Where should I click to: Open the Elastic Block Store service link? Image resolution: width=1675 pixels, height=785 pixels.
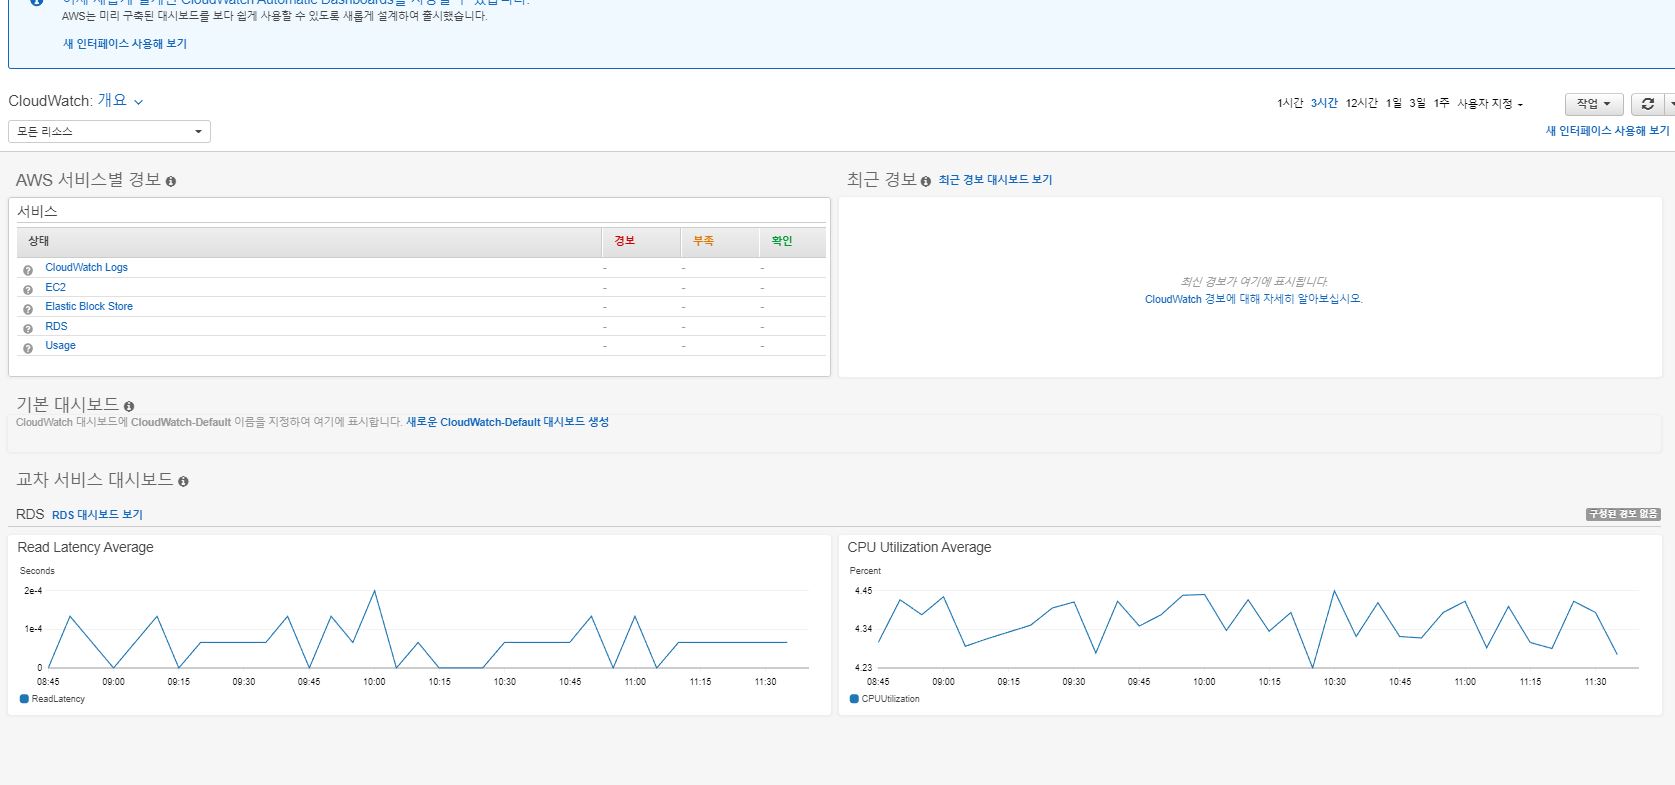89,307
